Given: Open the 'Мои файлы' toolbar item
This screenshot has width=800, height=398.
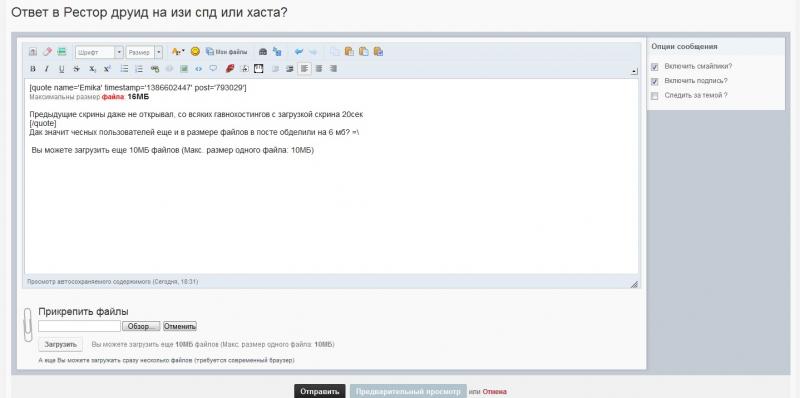Looking at the screenshot, I should point(227,52).
